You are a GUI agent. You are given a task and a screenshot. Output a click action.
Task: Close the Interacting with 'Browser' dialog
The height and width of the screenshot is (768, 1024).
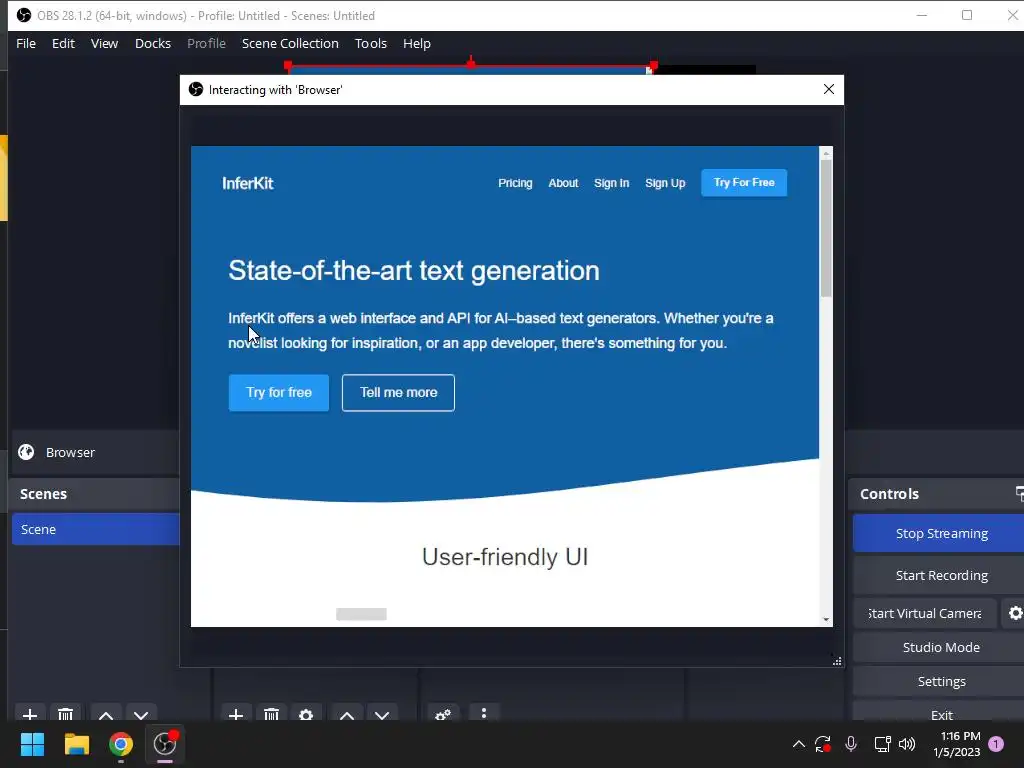[x=829, y=89]
